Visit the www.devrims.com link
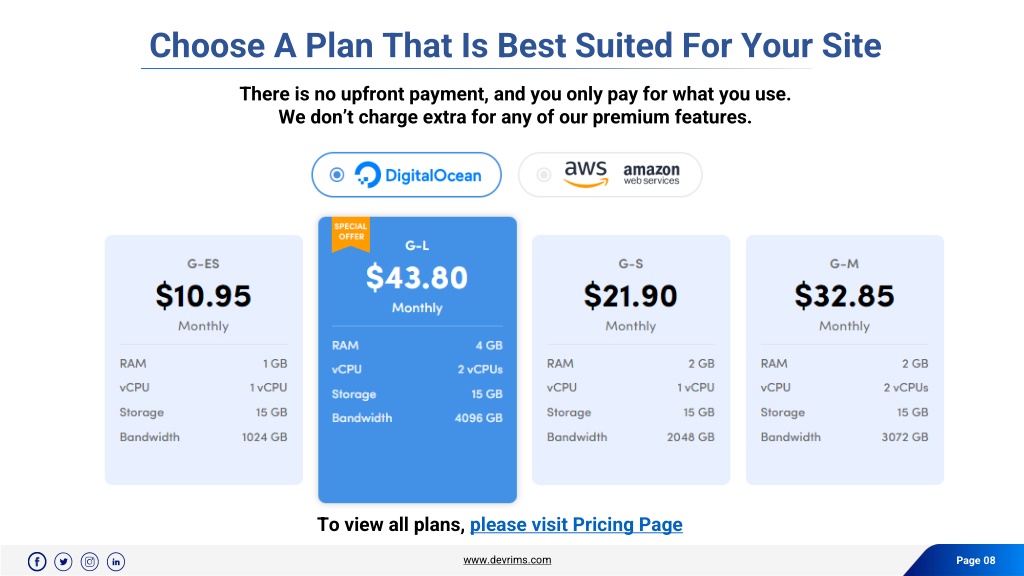This screenshot has height=576, width=1024. (507, 560)
